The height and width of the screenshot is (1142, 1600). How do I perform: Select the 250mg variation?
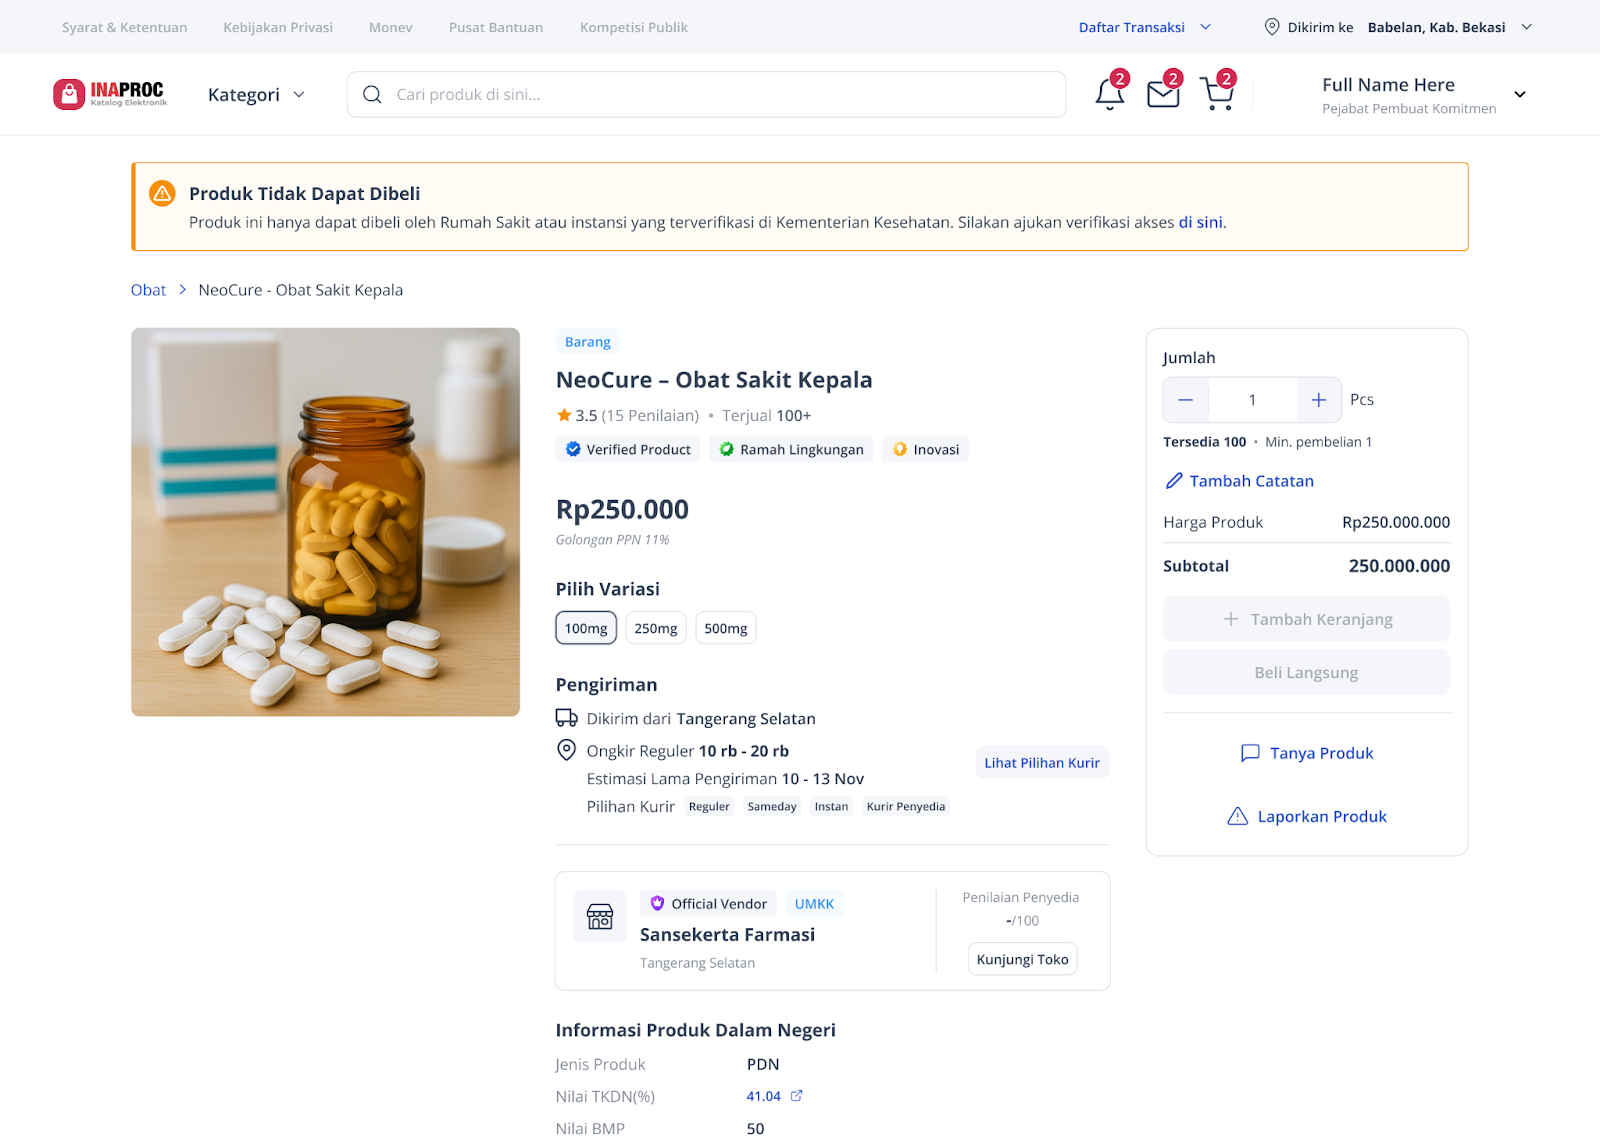[x=656, y=628]
